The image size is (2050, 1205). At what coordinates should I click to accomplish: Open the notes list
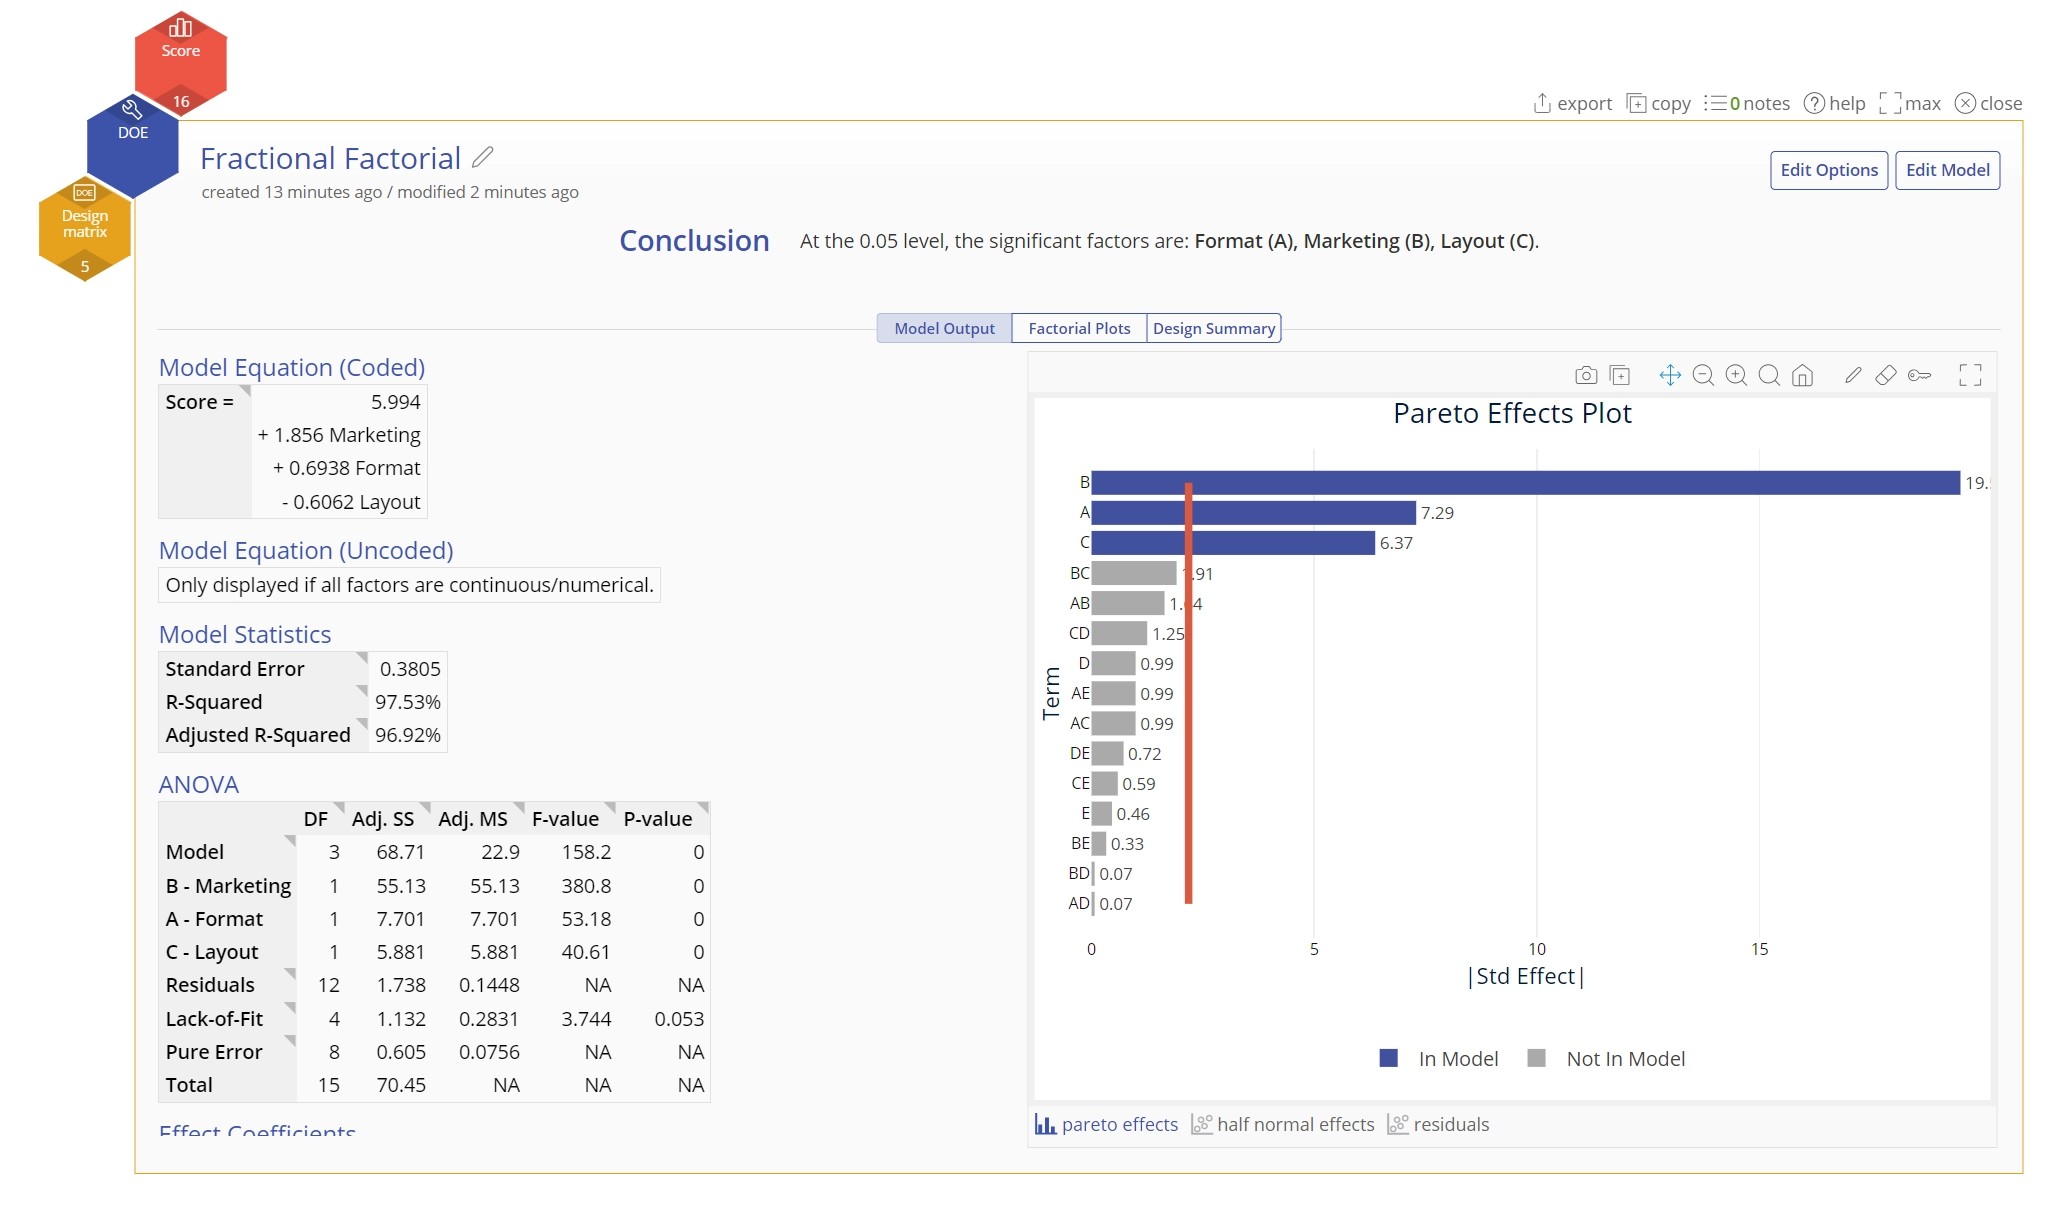pos(1748,103)
